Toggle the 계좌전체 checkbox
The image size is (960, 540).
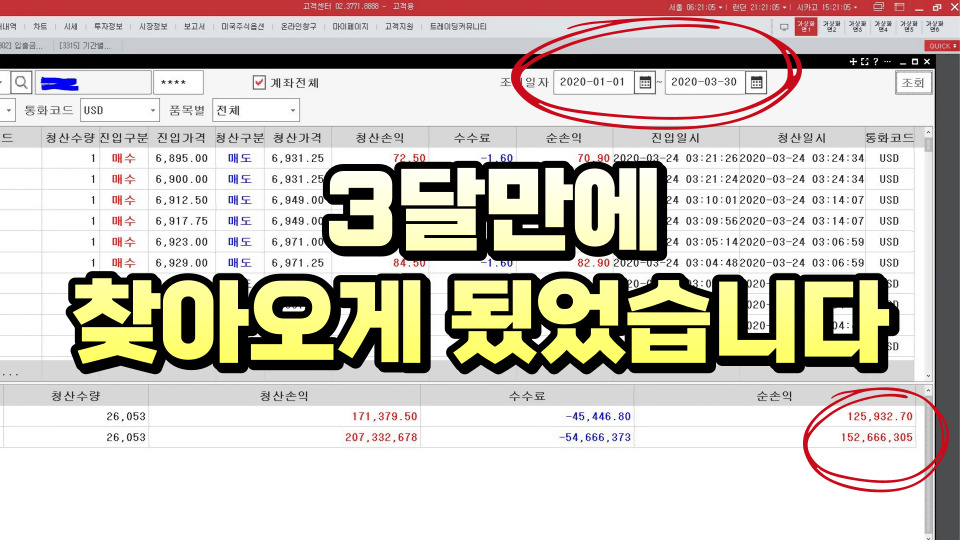259,82
